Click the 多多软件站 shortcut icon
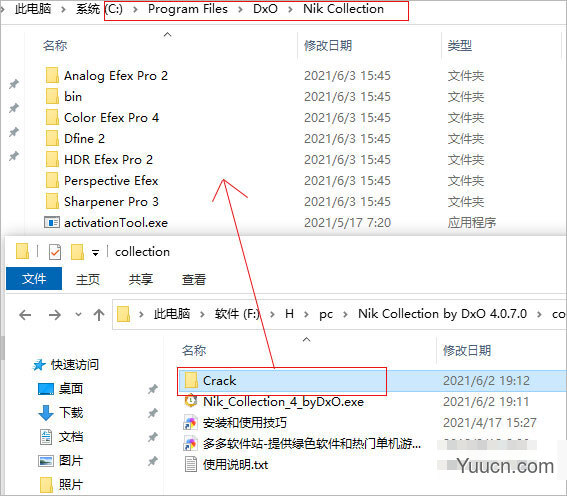567x496 pixels. click(191, 444)
